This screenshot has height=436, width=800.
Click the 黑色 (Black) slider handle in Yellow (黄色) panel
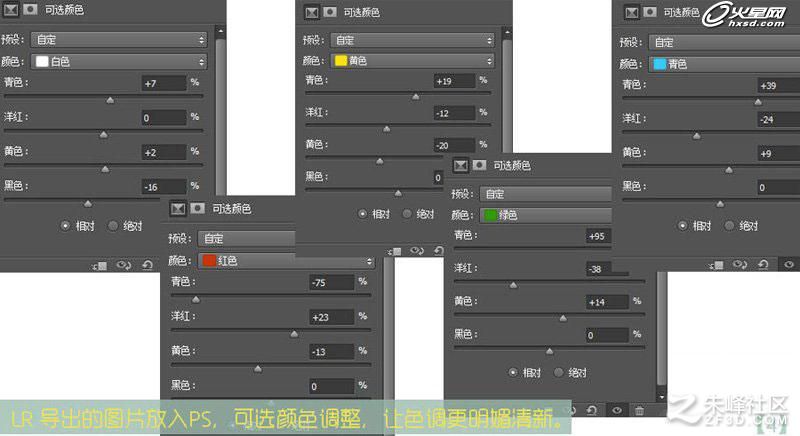click(x=398, y=193)
